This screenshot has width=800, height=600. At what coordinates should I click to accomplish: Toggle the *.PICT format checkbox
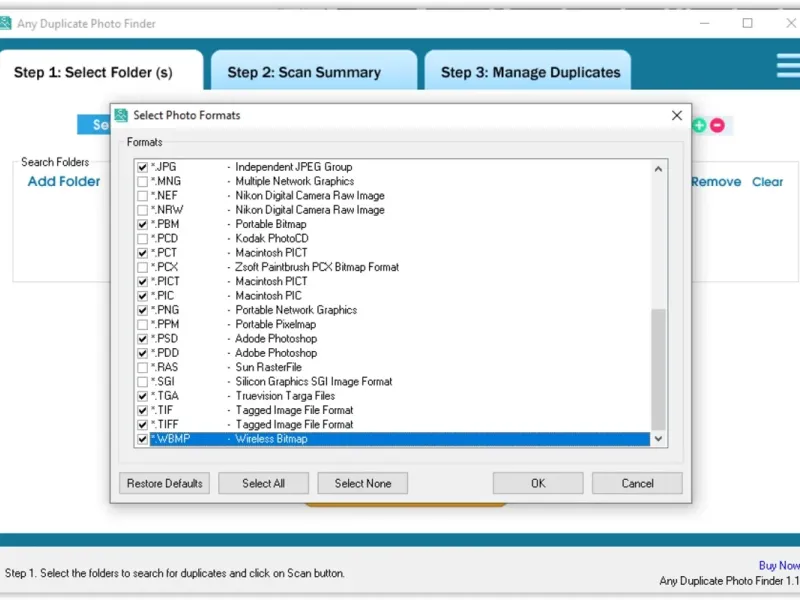point(142,282)
